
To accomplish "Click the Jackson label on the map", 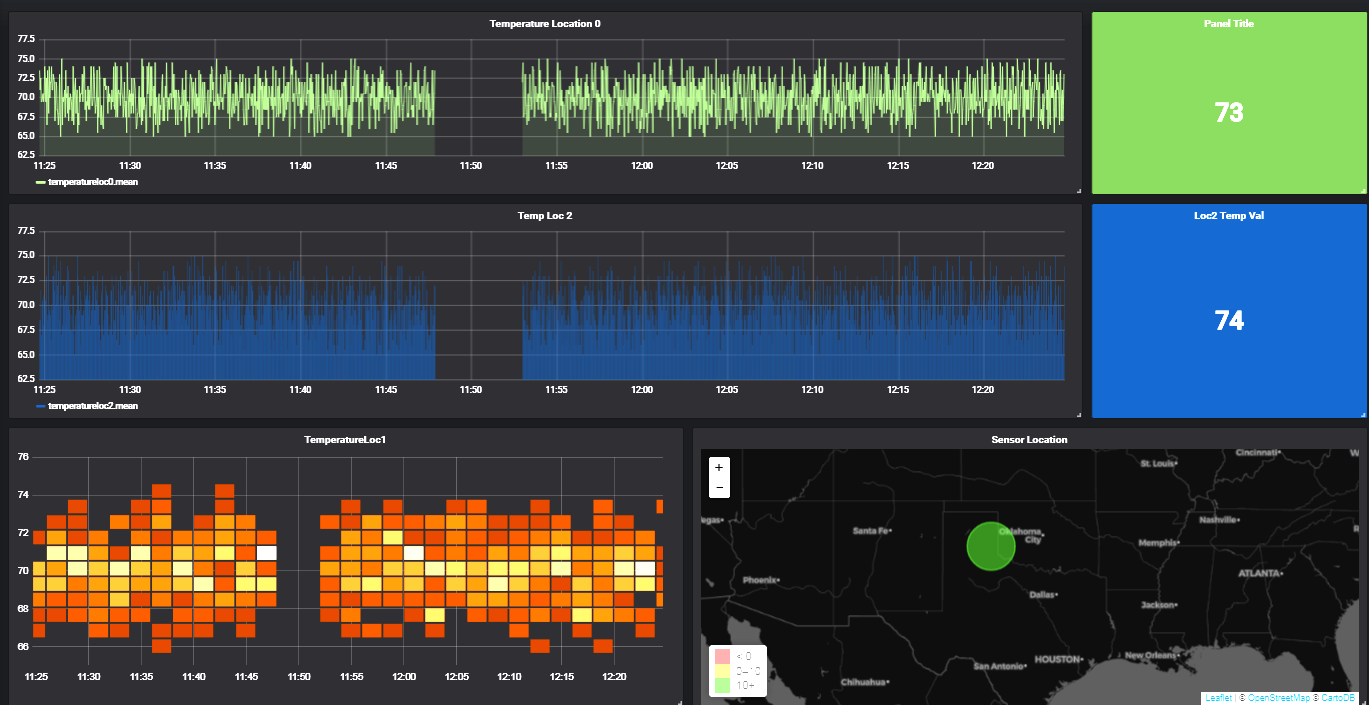I will click(x=1158, y=605).
